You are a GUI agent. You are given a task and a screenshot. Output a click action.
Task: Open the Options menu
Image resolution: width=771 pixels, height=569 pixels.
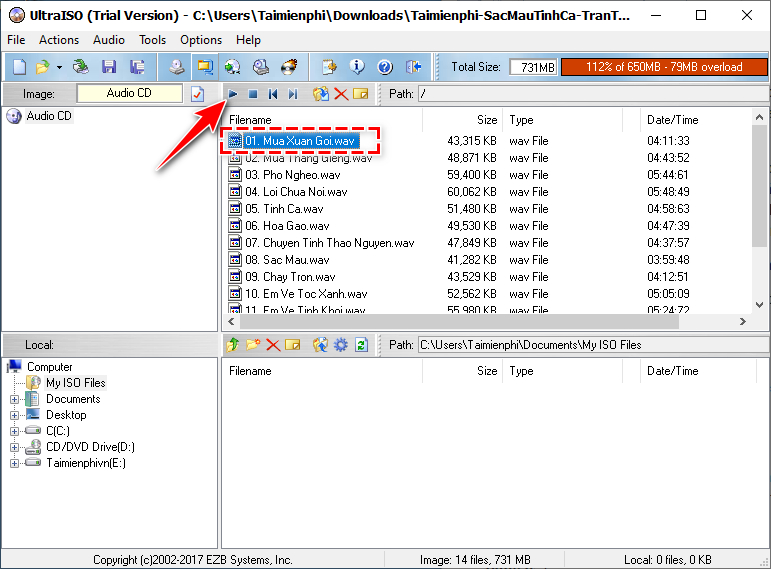click(201, 40)
